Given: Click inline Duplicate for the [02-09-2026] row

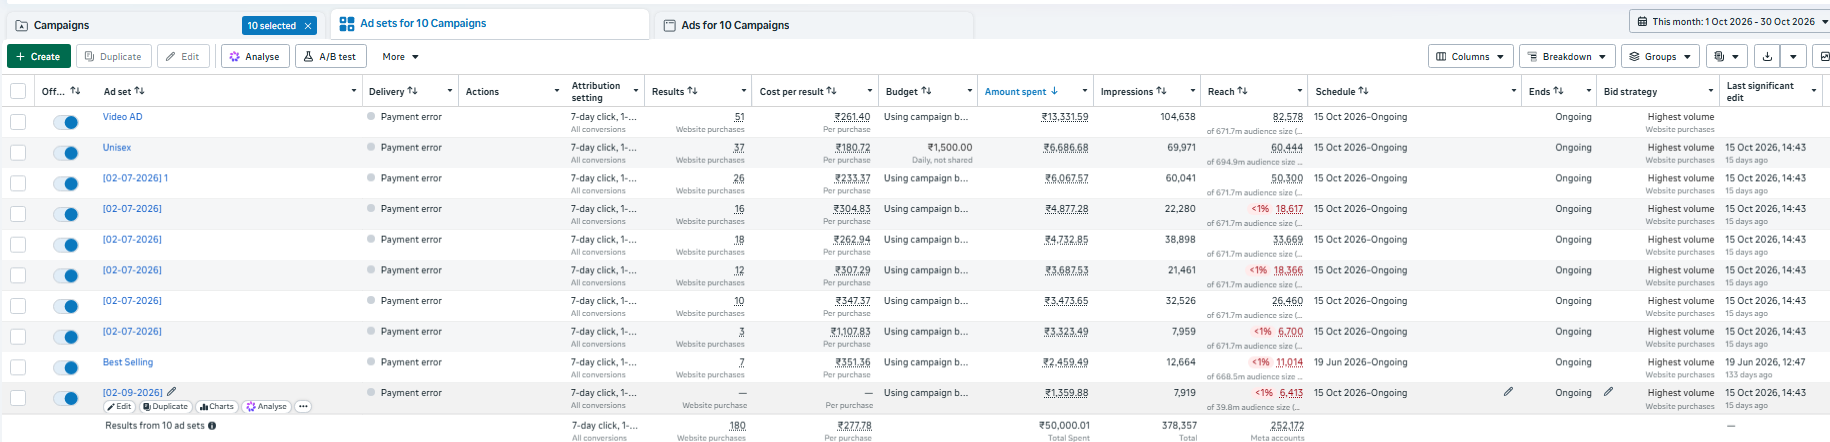Looking at the screenshot, I should coord(165,407).
